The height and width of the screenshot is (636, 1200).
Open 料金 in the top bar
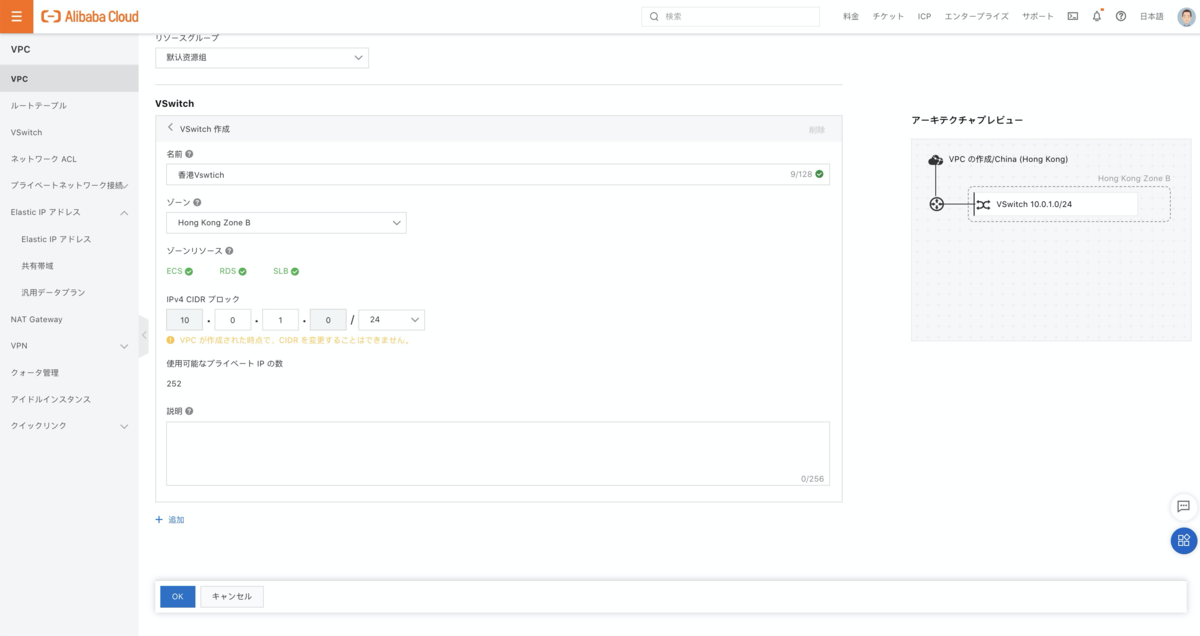pos(851,17)
